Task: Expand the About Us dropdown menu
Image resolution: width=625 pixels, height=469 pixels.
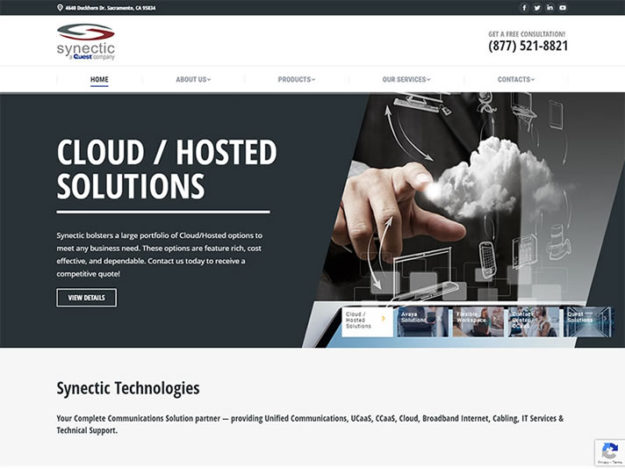Action: click(x=193, y=79)
